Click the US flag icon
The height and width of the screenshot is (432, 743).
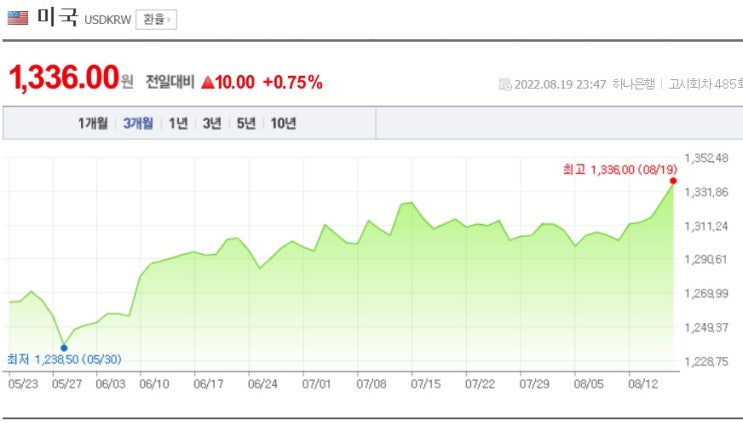[18, 18]
